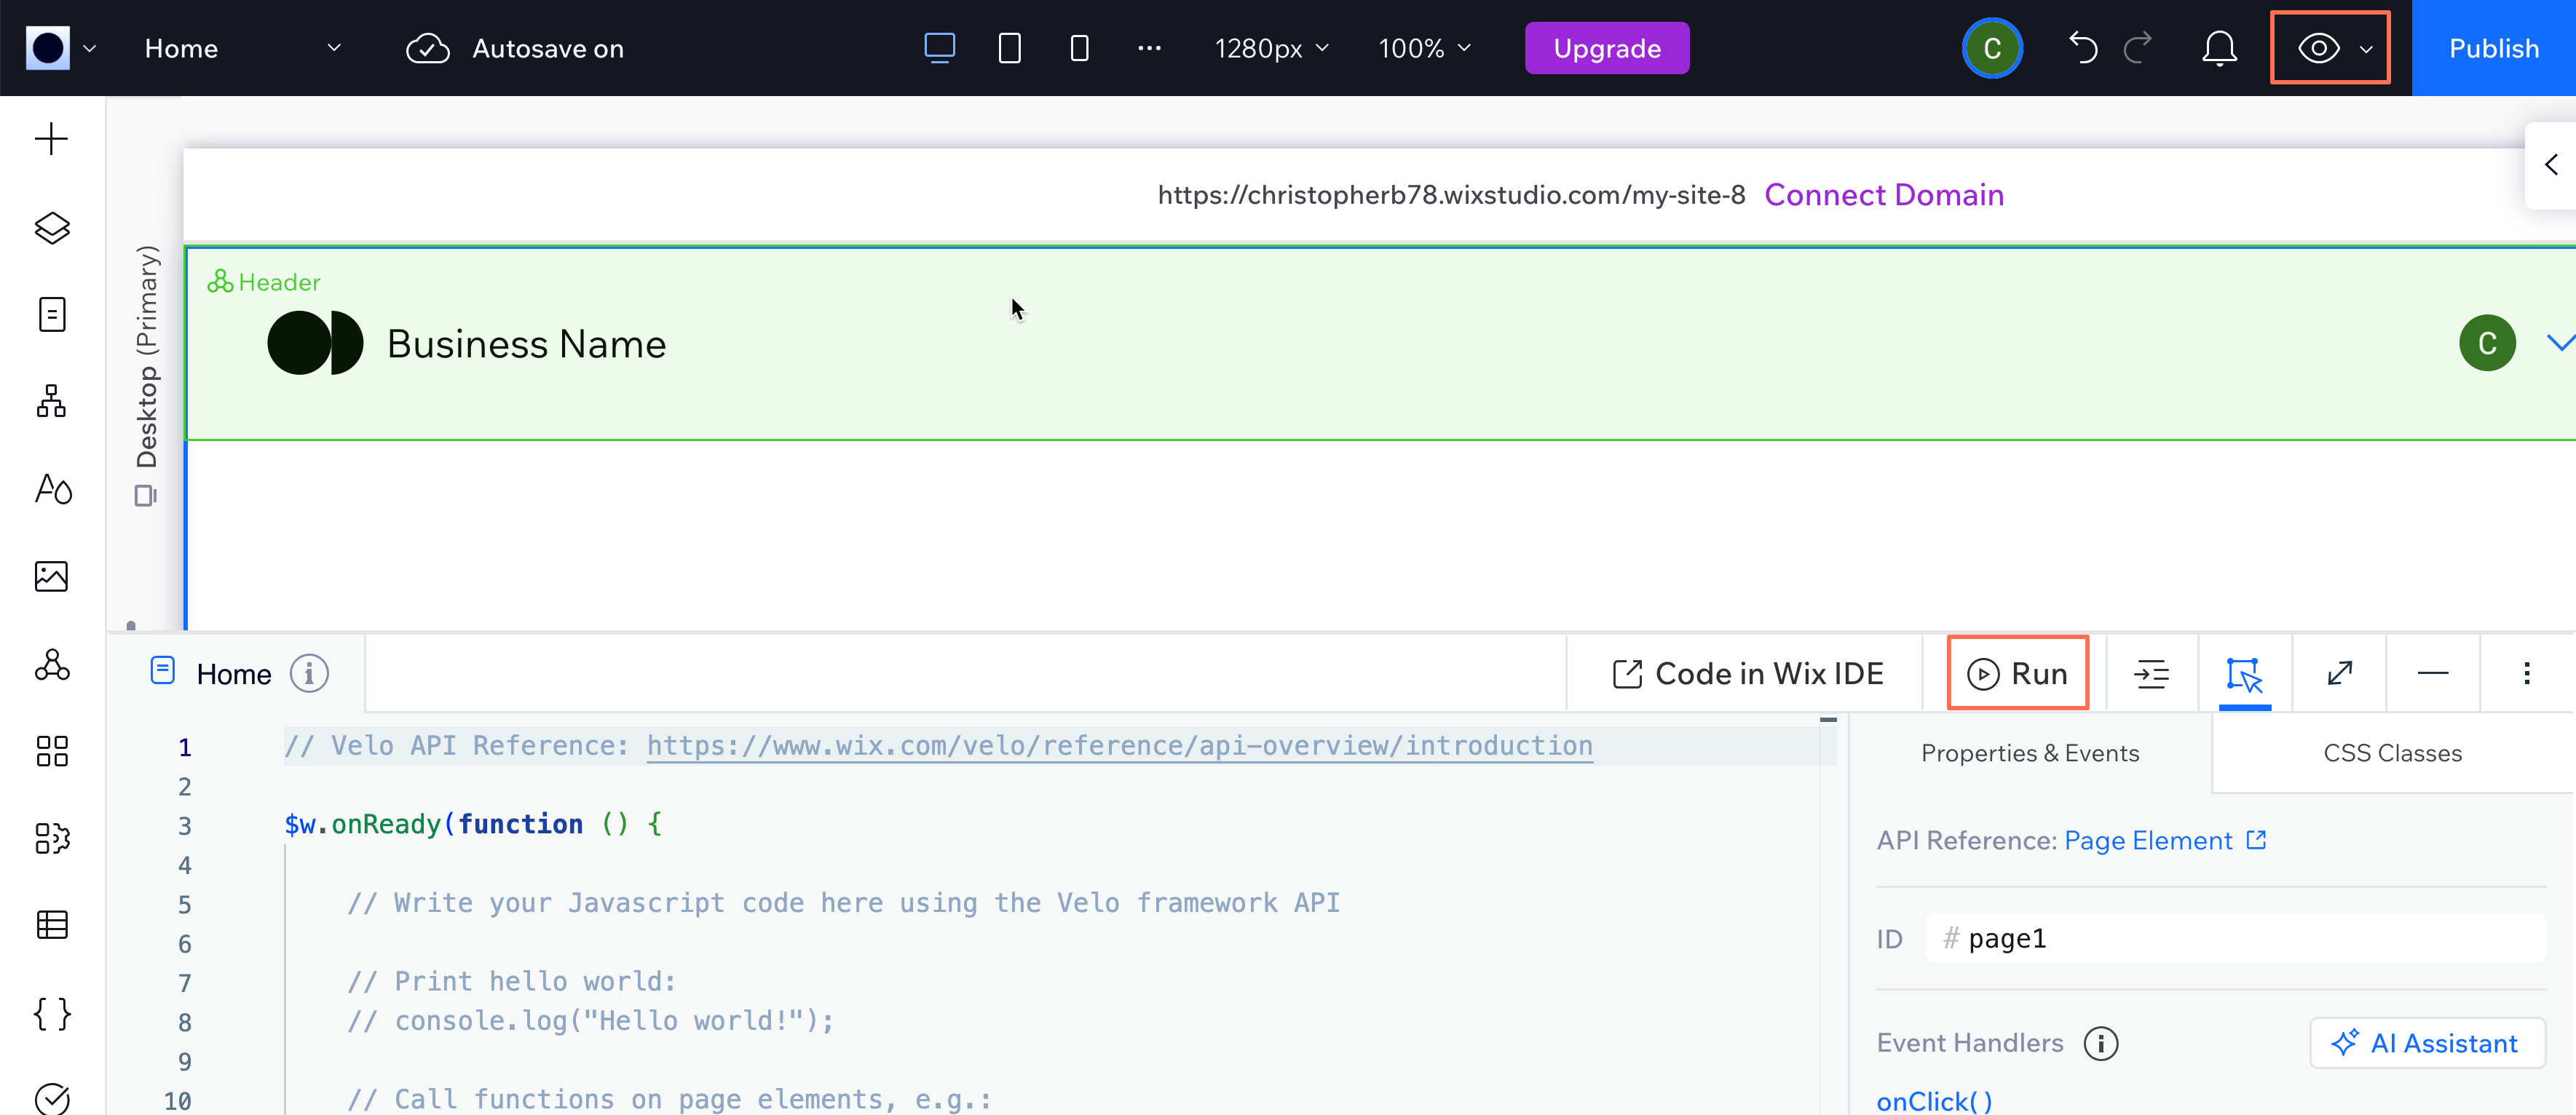Click the format code icon

click(2151, 674)
